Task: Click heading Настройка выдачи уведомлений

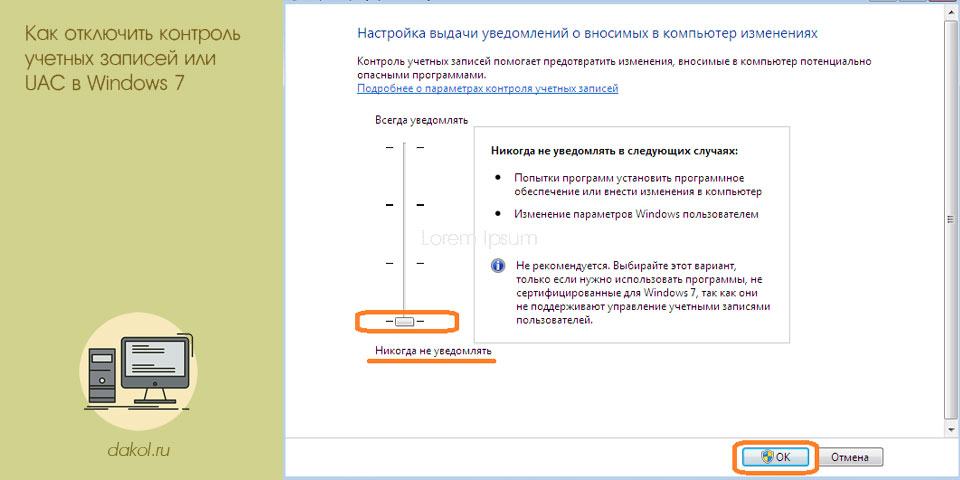Action: pos(587,33)
